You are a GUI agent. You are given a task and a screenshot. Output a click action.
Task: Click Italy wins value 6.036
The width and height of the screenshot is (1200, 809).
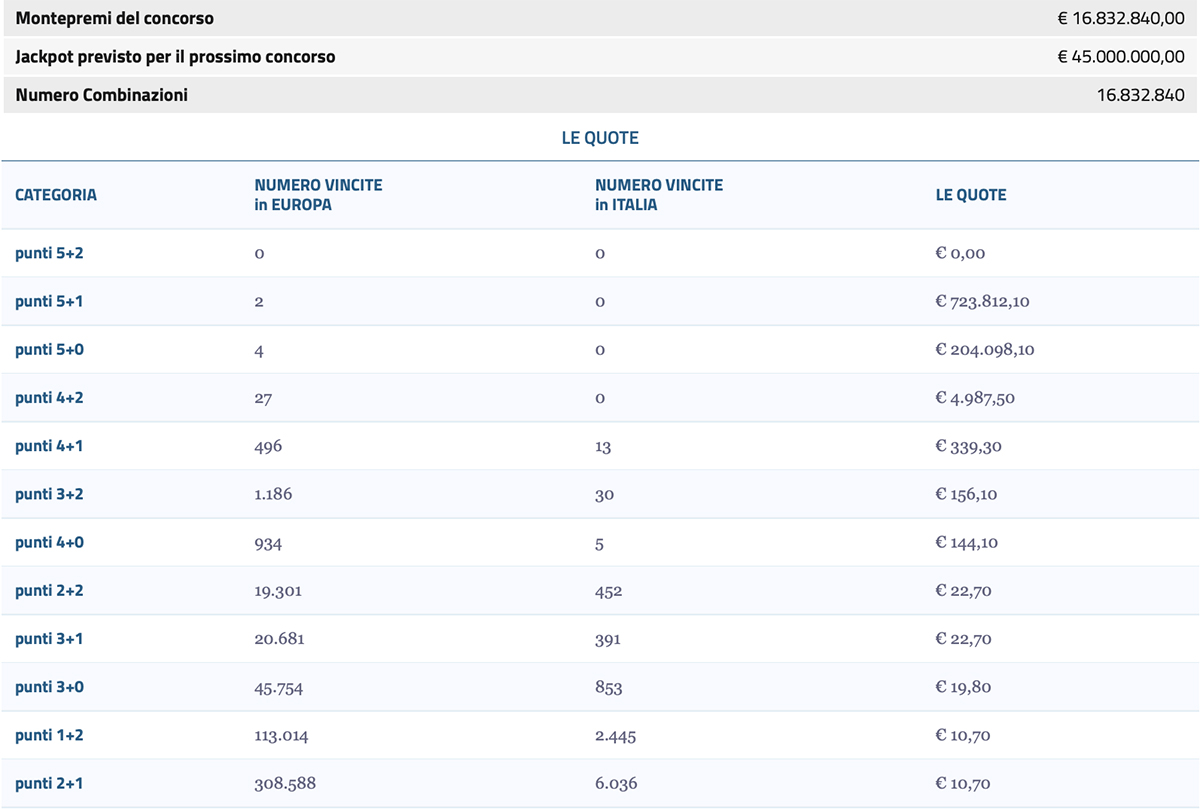tap(616, 783)
